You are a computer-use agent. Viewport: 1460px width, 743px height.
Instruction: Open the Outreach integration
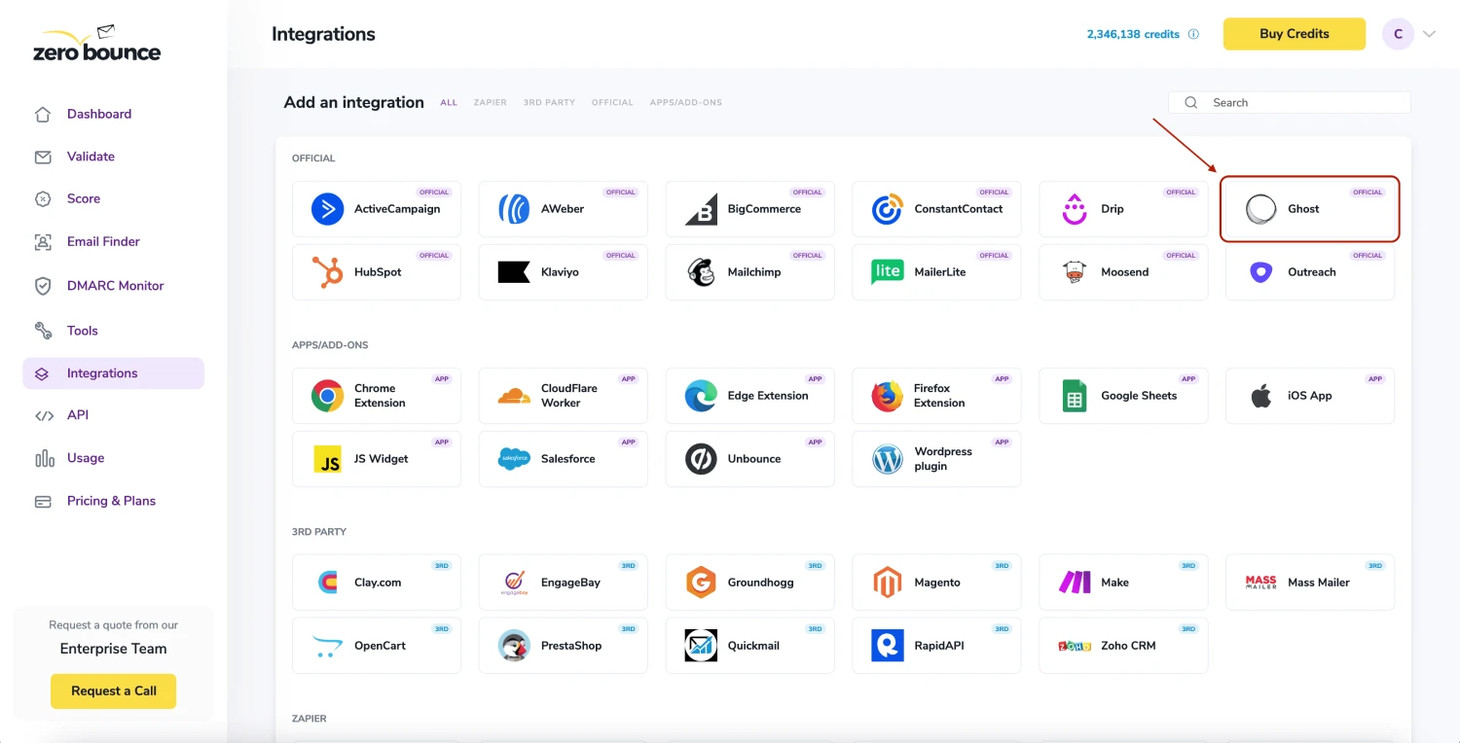(1309, 272)
